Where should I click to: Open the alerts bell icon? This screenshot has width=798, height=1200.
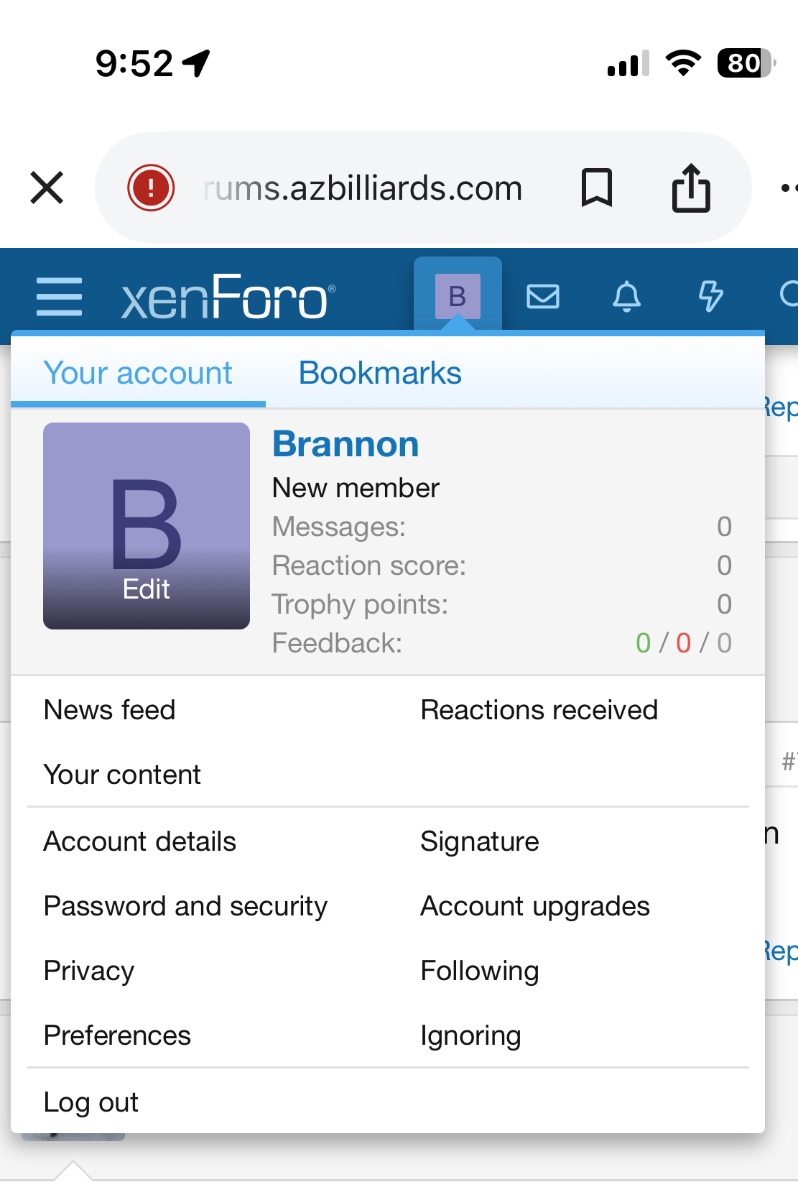click(627, 296)
